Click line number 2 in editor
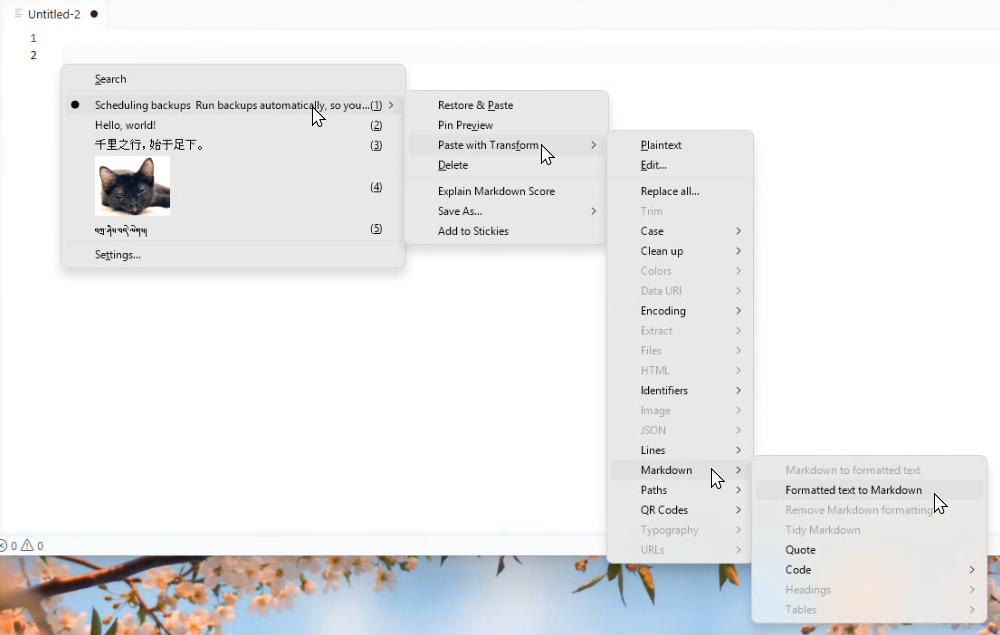This screenshot has width=1000, height=635. (x=33, y=55)
